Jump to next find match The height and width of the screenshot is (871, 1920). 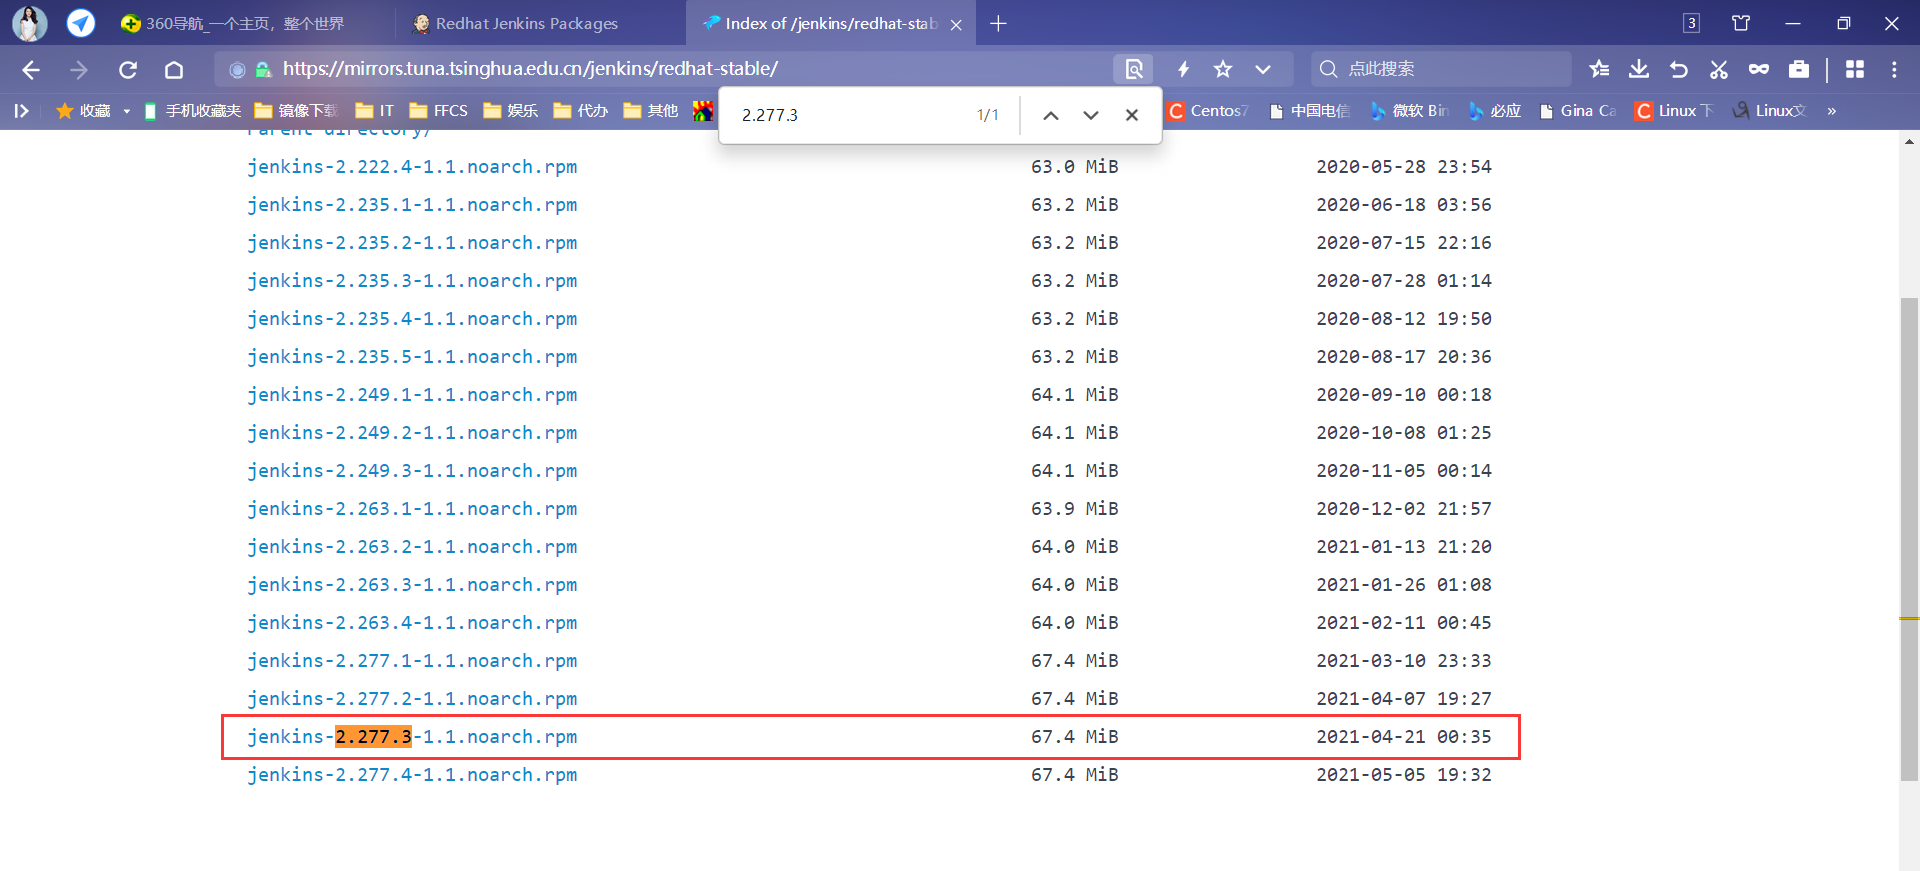pos(1091,115)
